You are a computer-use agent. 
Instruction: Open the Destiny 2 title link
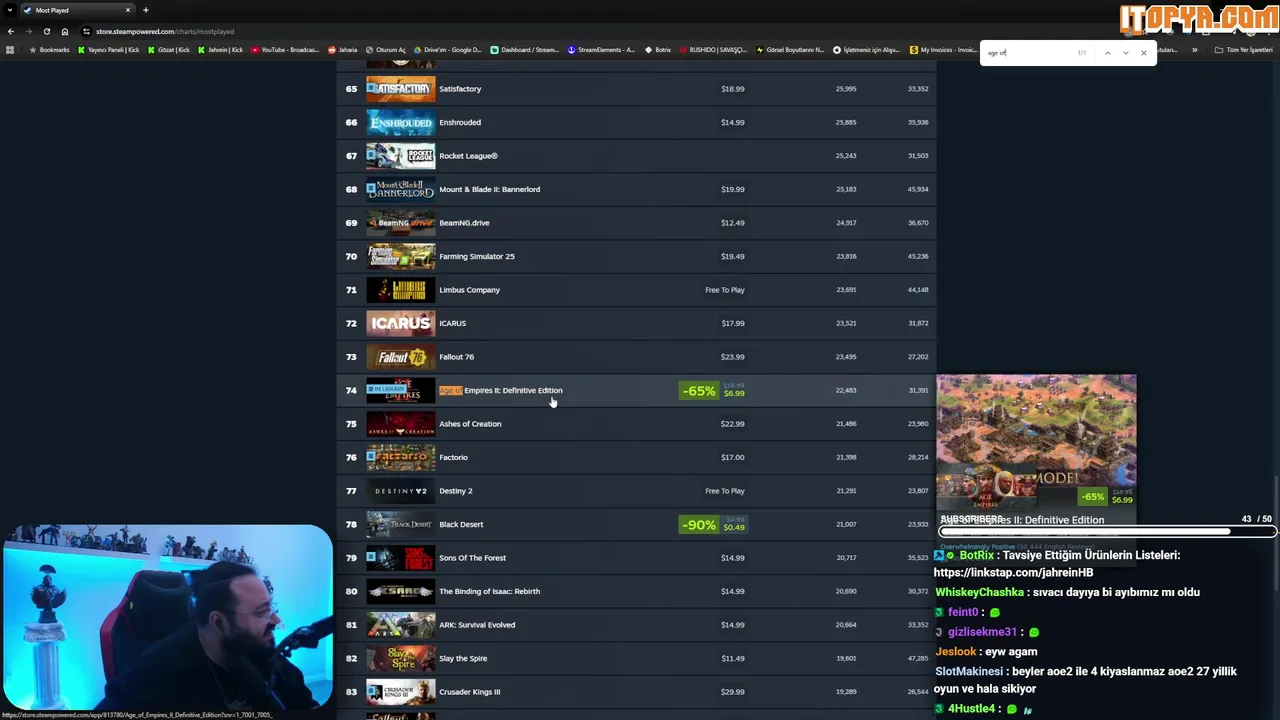(x=455, y=491)
